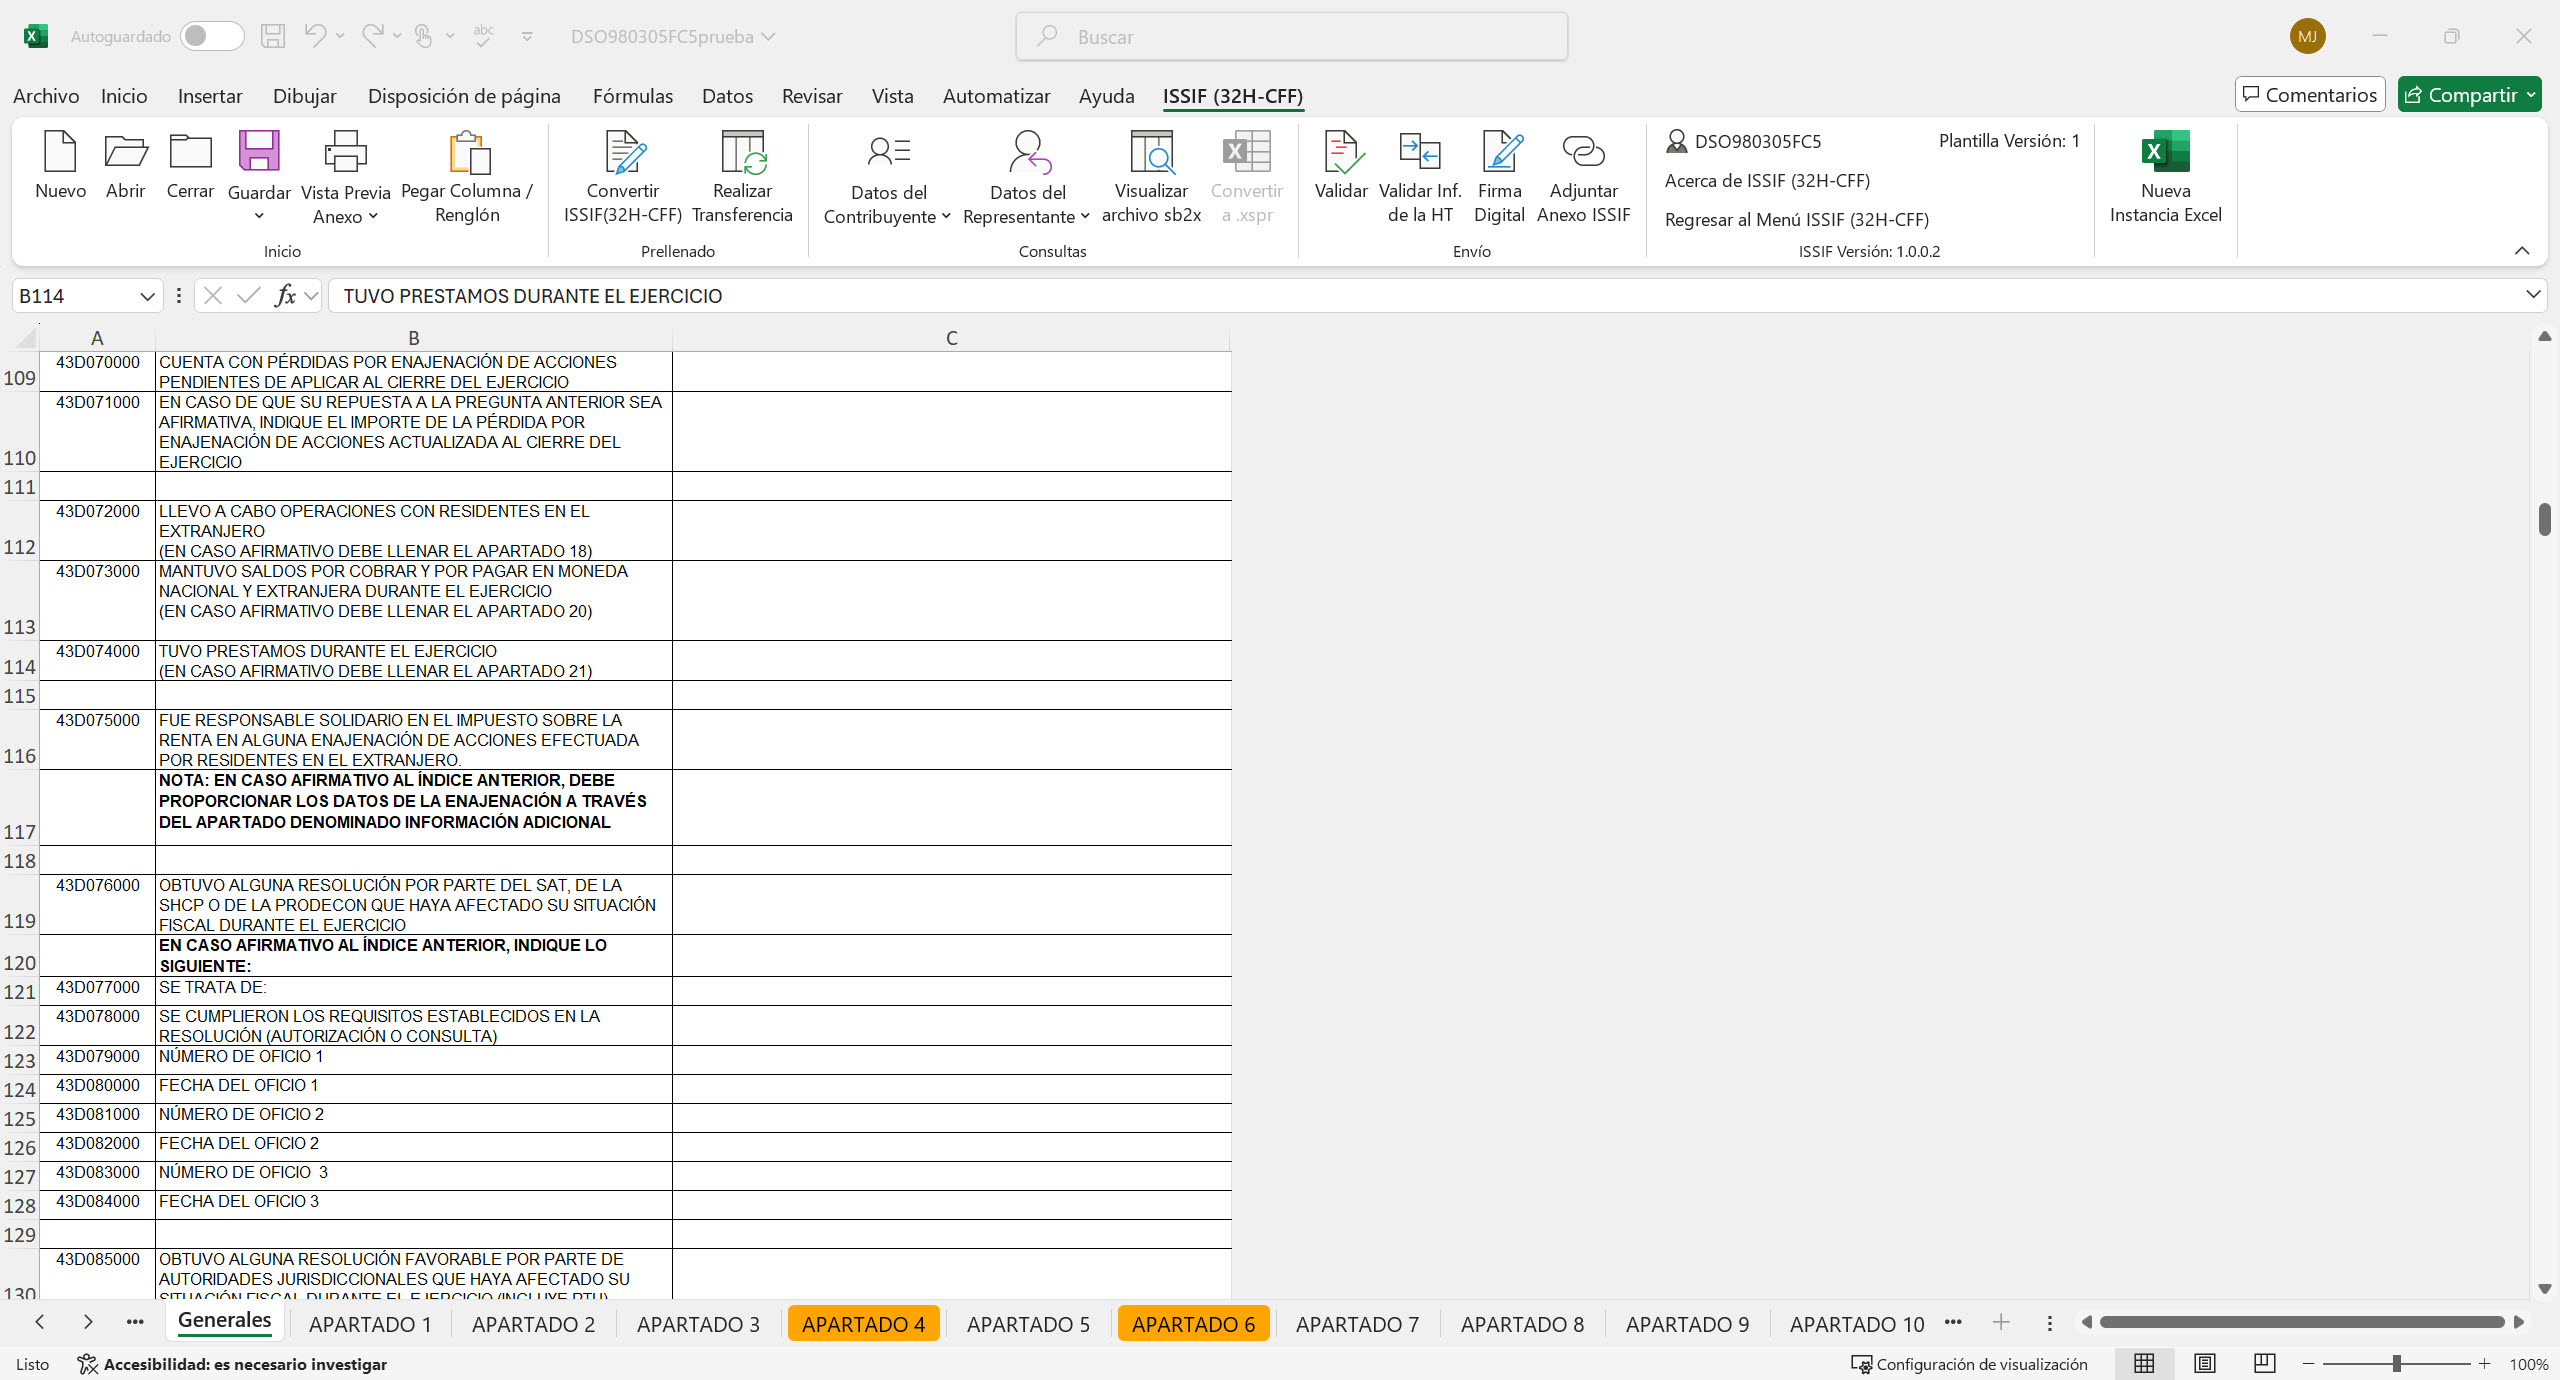The image size is (2560, 1380).
Task: Open the Comentarios button
Action: click(2309, 95)
